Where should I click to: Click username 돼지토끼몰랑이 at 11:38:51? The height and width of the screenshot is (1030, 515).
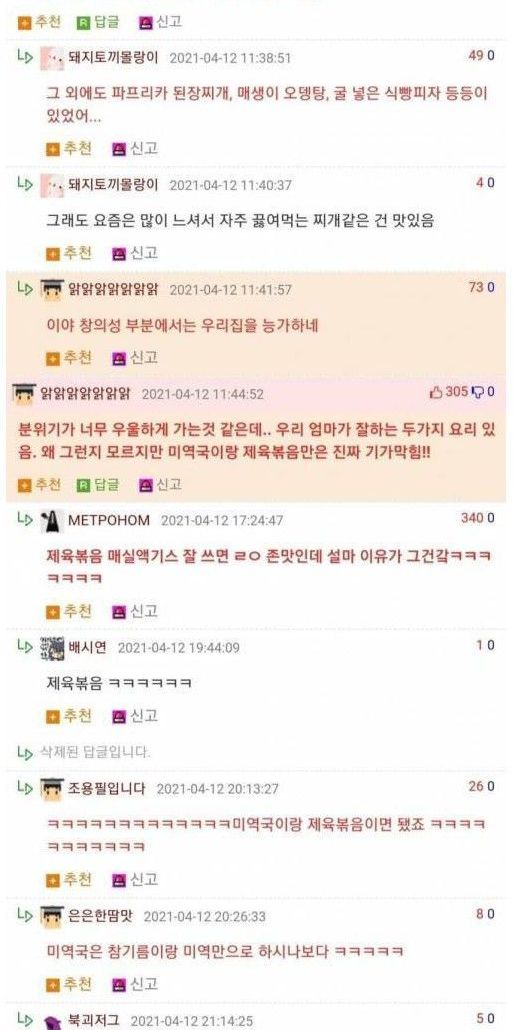click(x=113, y=57)
